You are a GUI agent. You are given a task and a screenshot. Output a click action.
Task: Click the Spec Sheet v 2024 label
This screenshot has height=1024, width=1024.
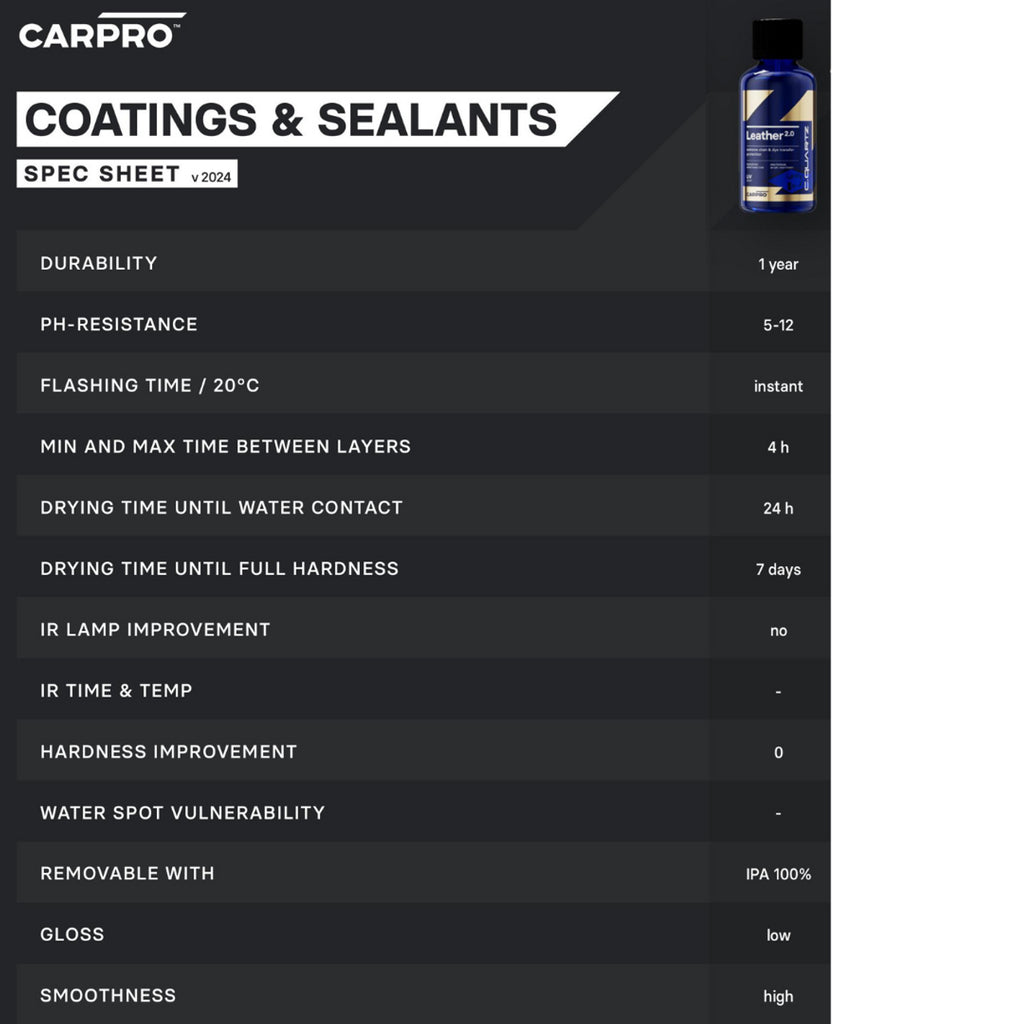click(127, 174)
